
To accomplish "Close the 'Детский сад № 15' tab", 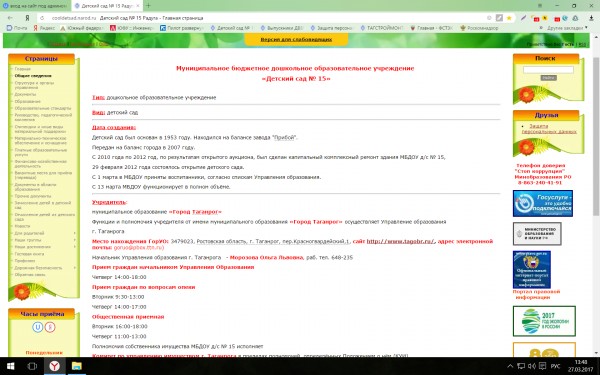I will point(137,6).
